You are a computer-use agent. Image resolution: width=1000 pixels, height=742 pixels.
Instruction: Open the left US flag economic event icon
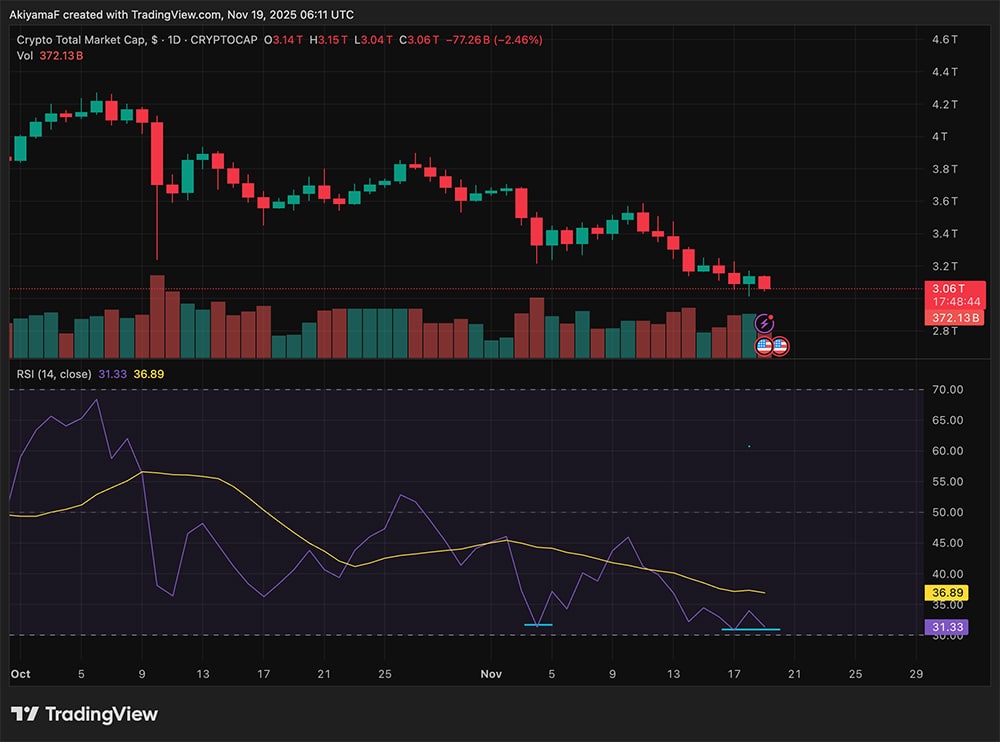(765, 346)
